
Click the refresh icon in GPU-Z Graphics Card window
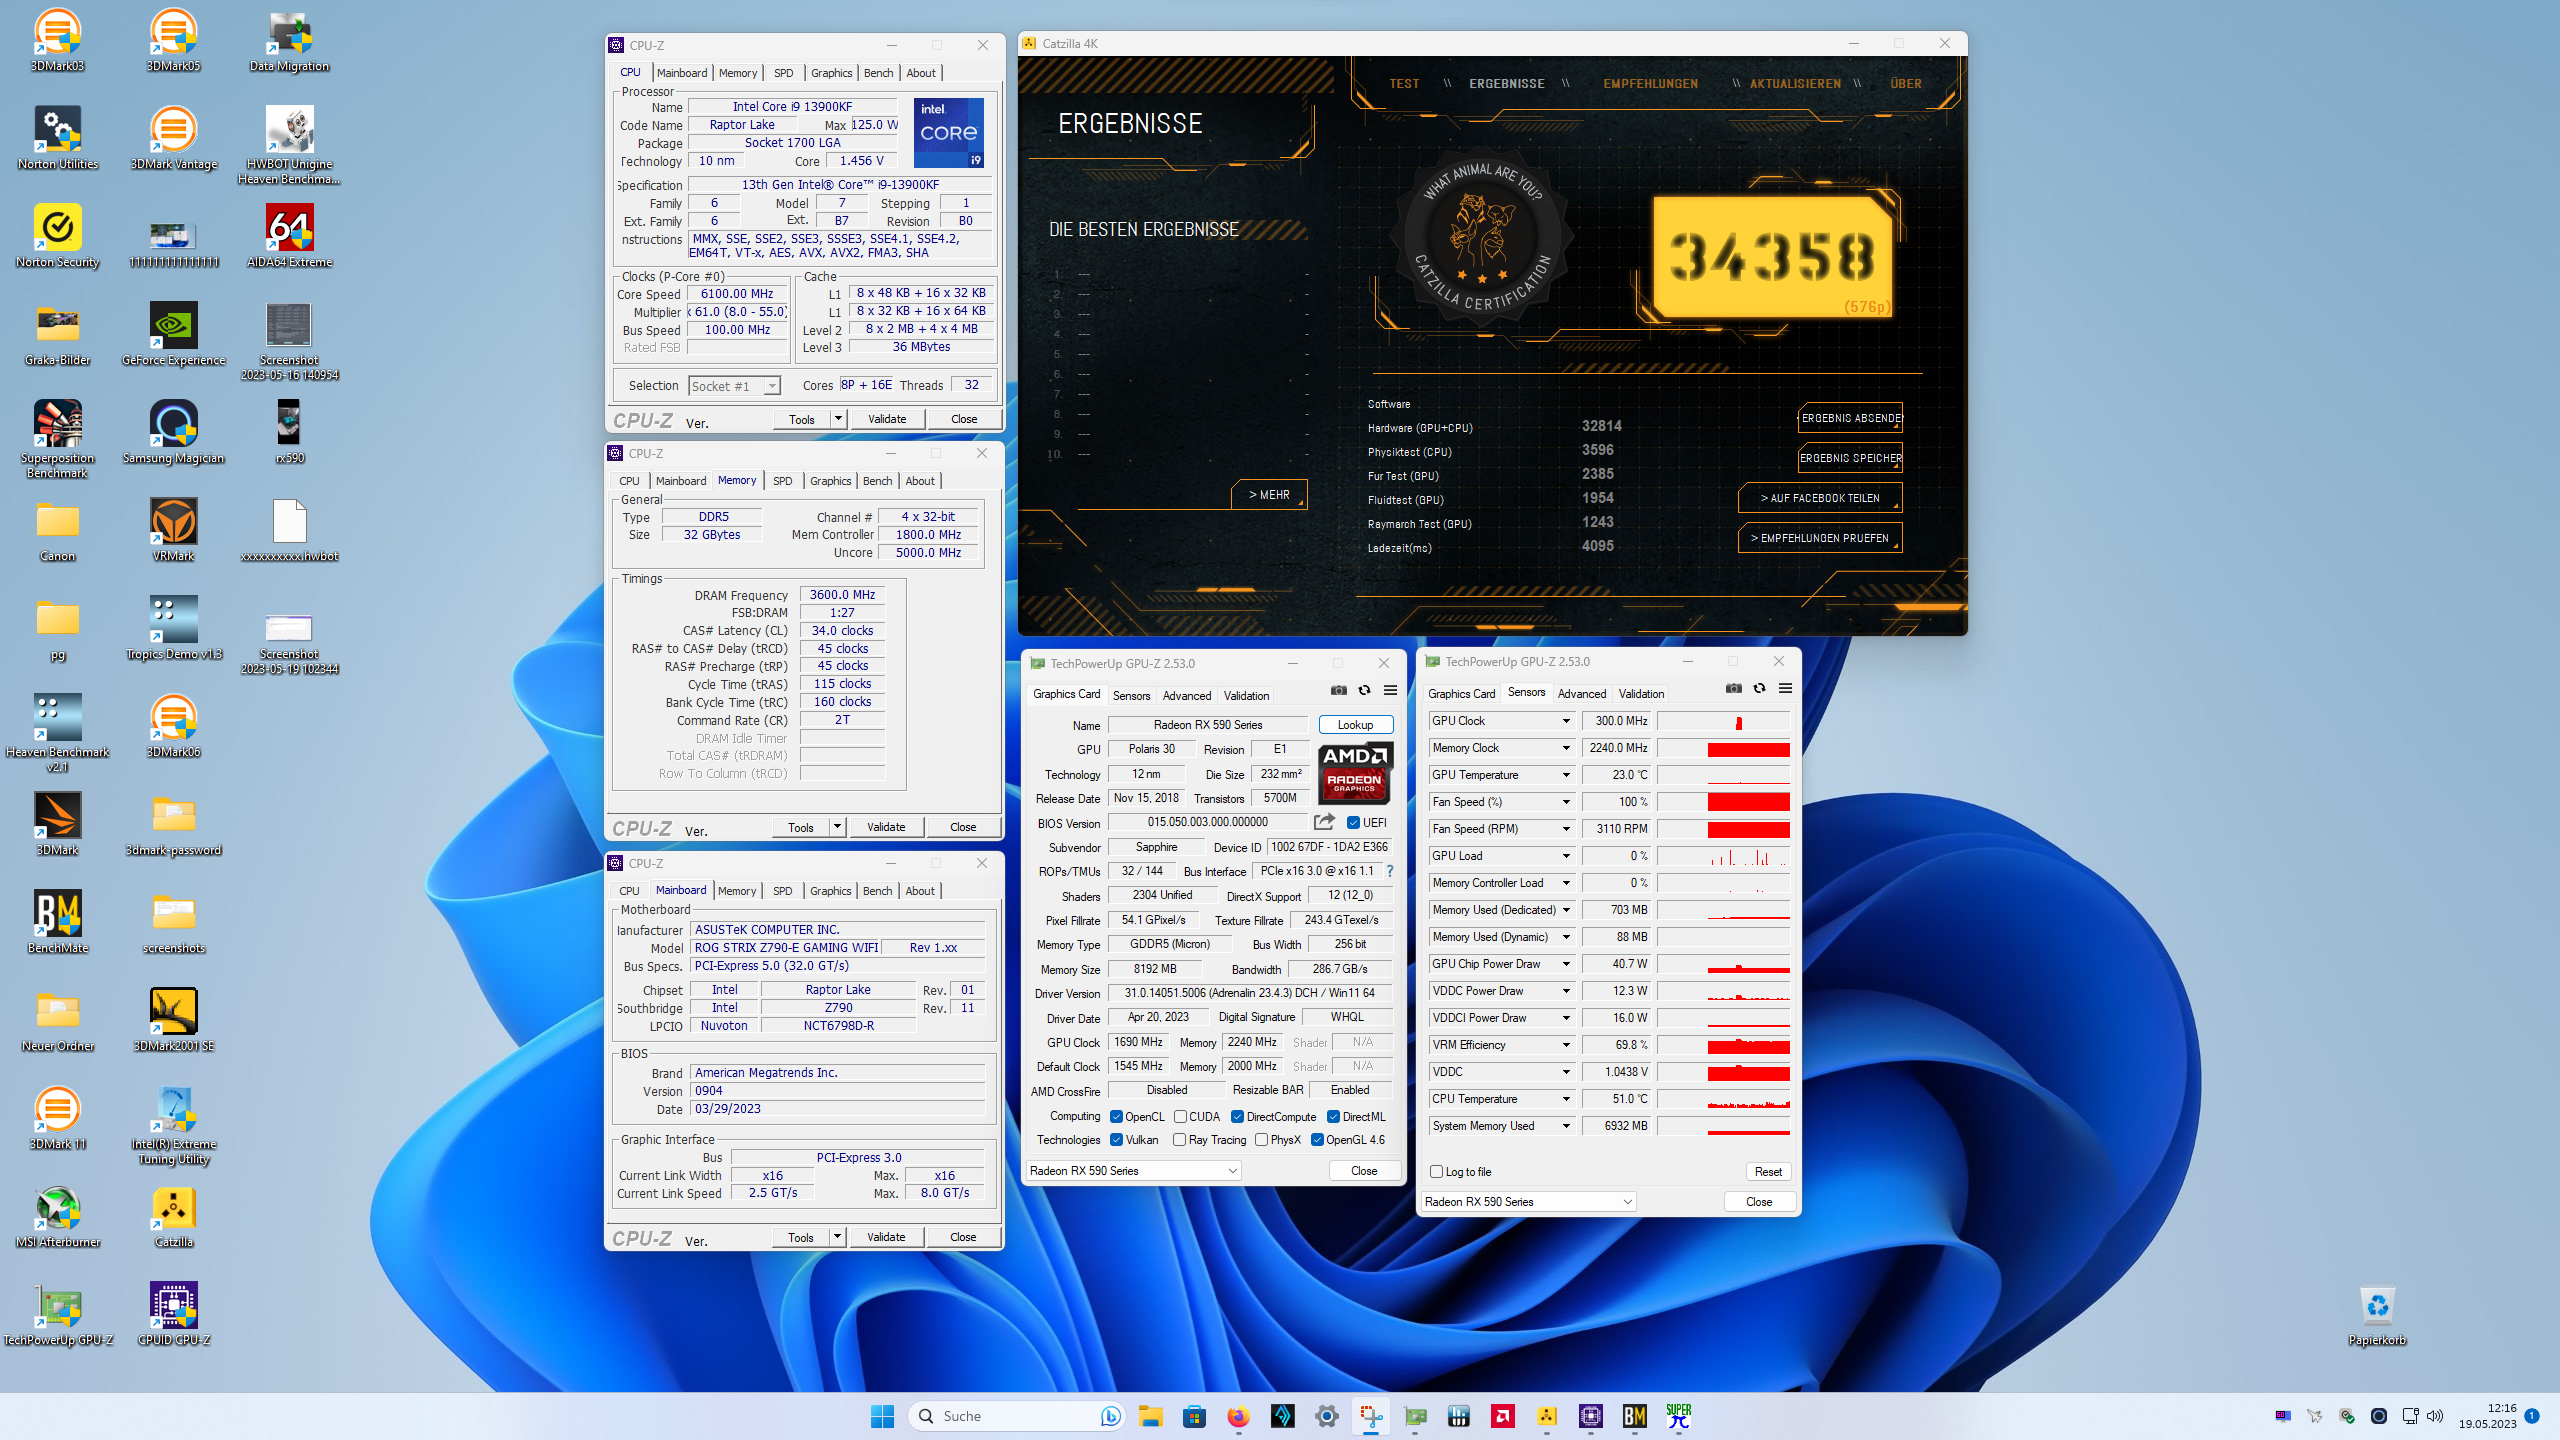tap(1364, 690)
